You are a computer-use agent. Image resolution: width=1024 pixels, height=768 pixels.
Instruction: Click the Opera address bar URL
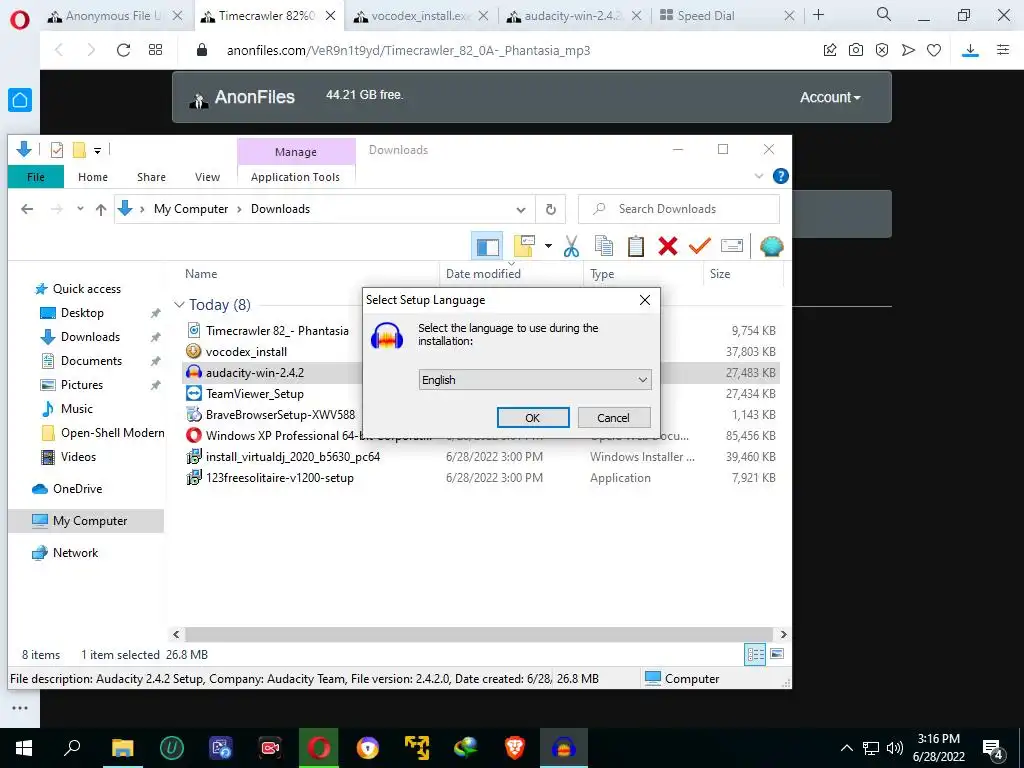[x=408, y=50]
